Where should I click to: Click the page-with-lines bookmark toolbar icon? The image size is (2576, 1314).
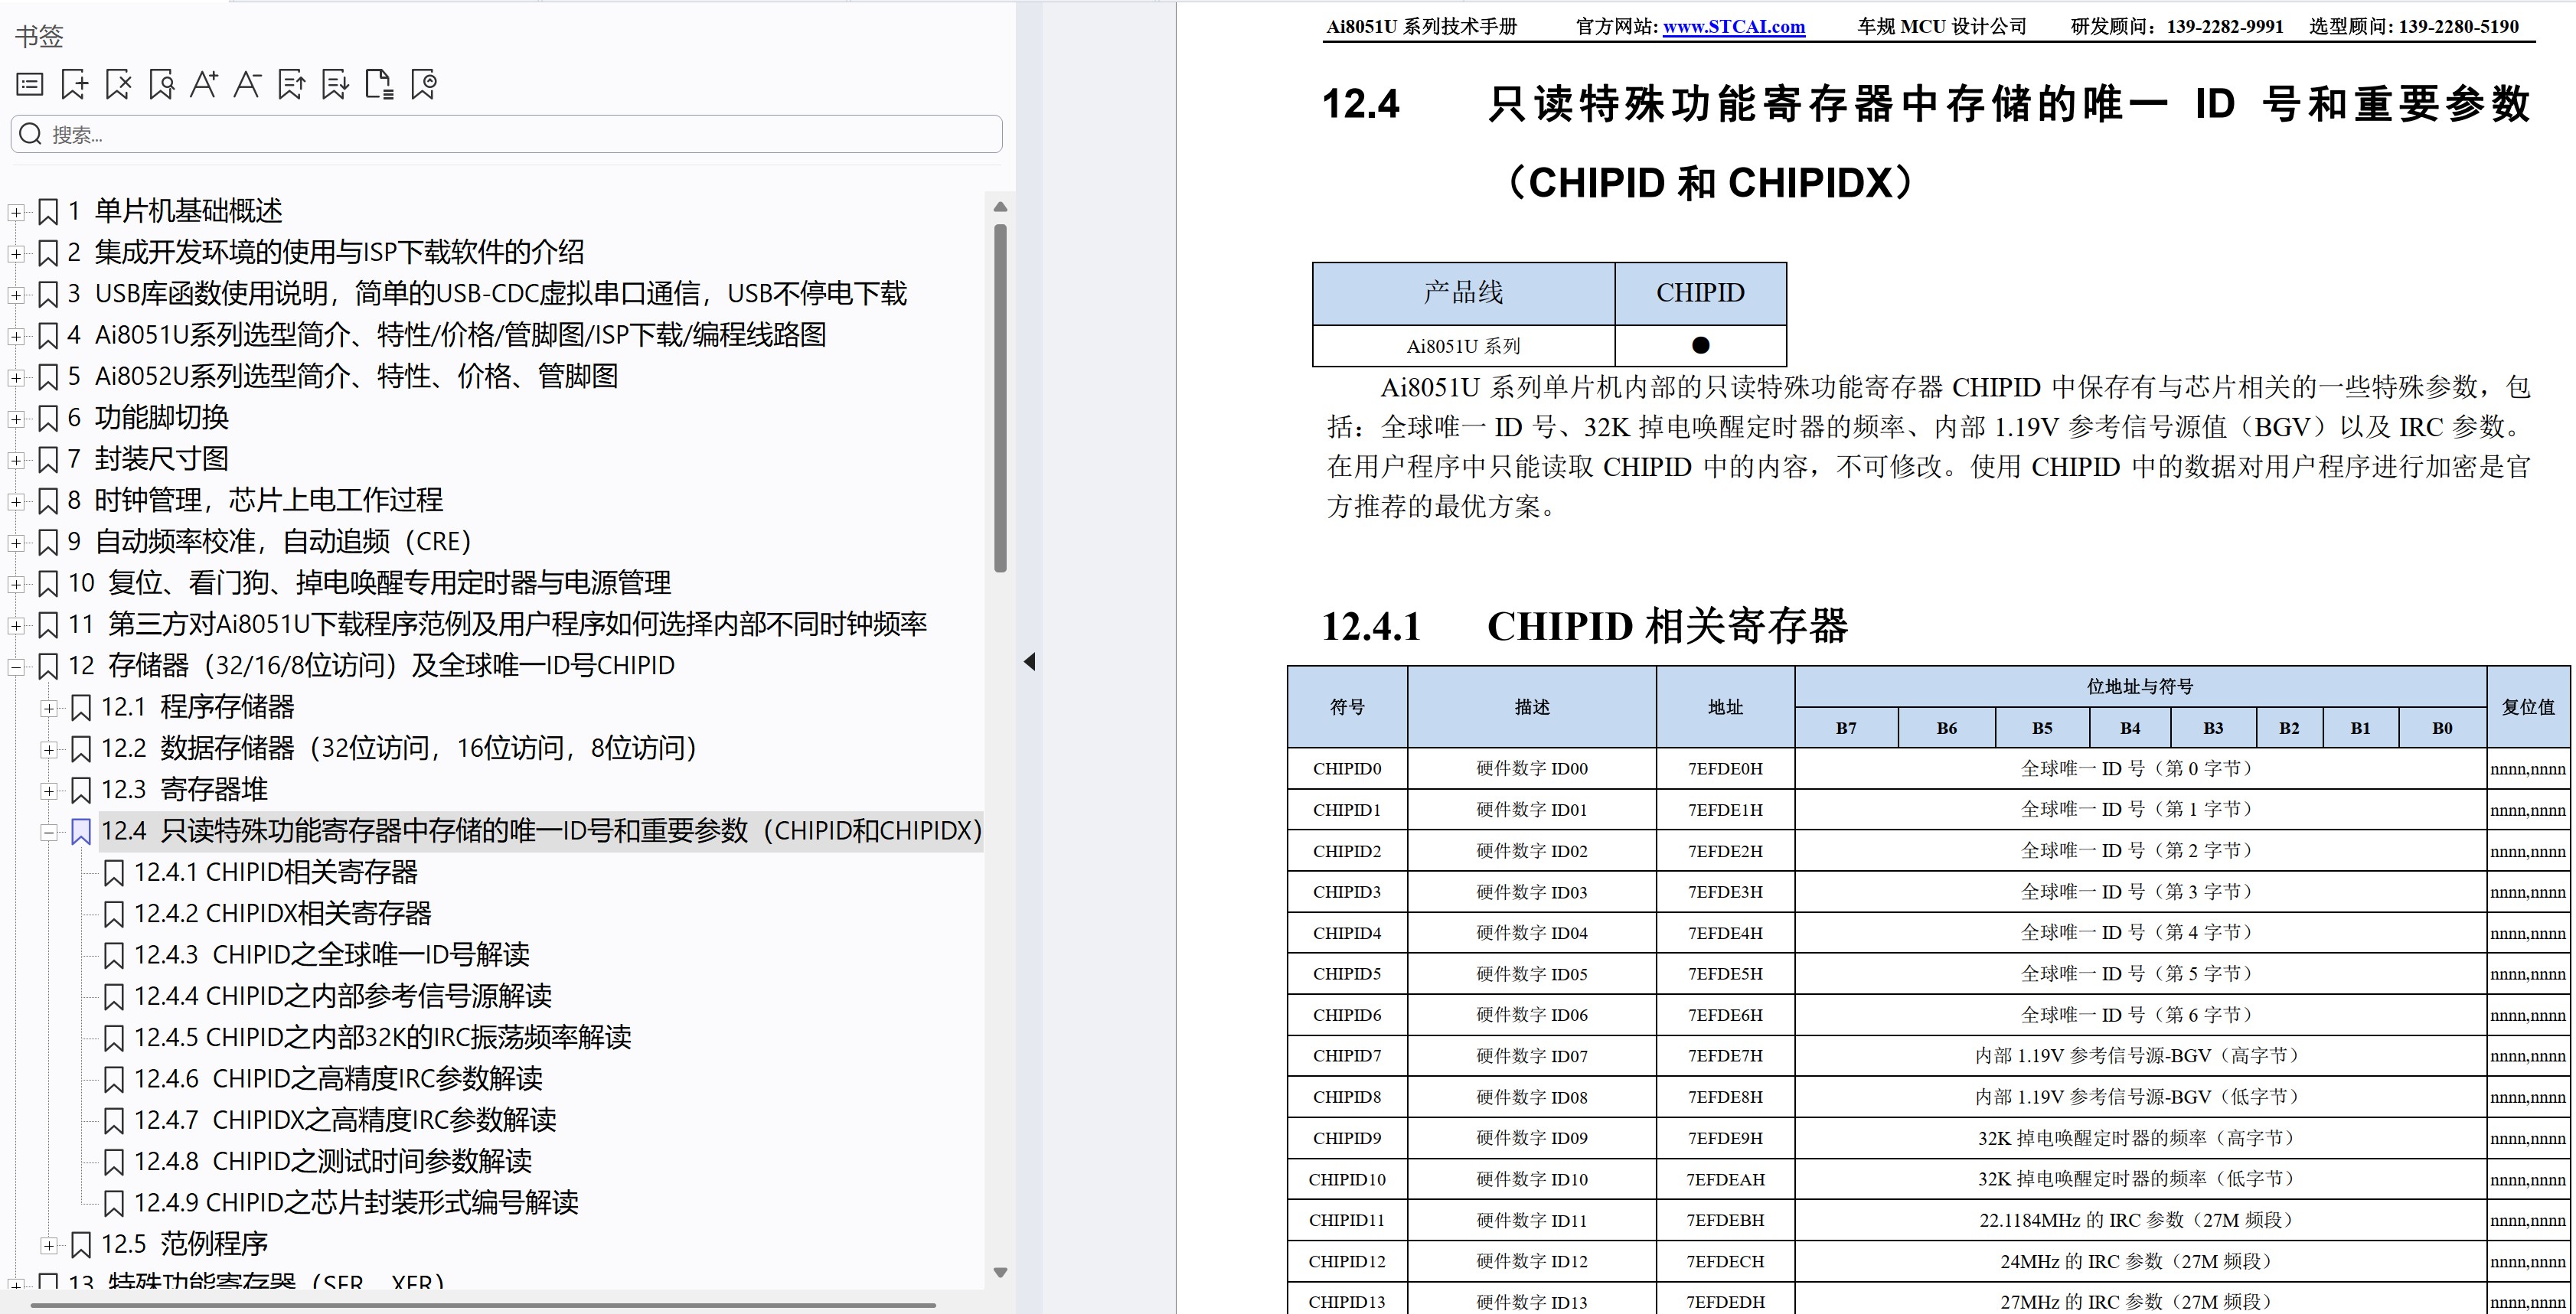(379, 85)
